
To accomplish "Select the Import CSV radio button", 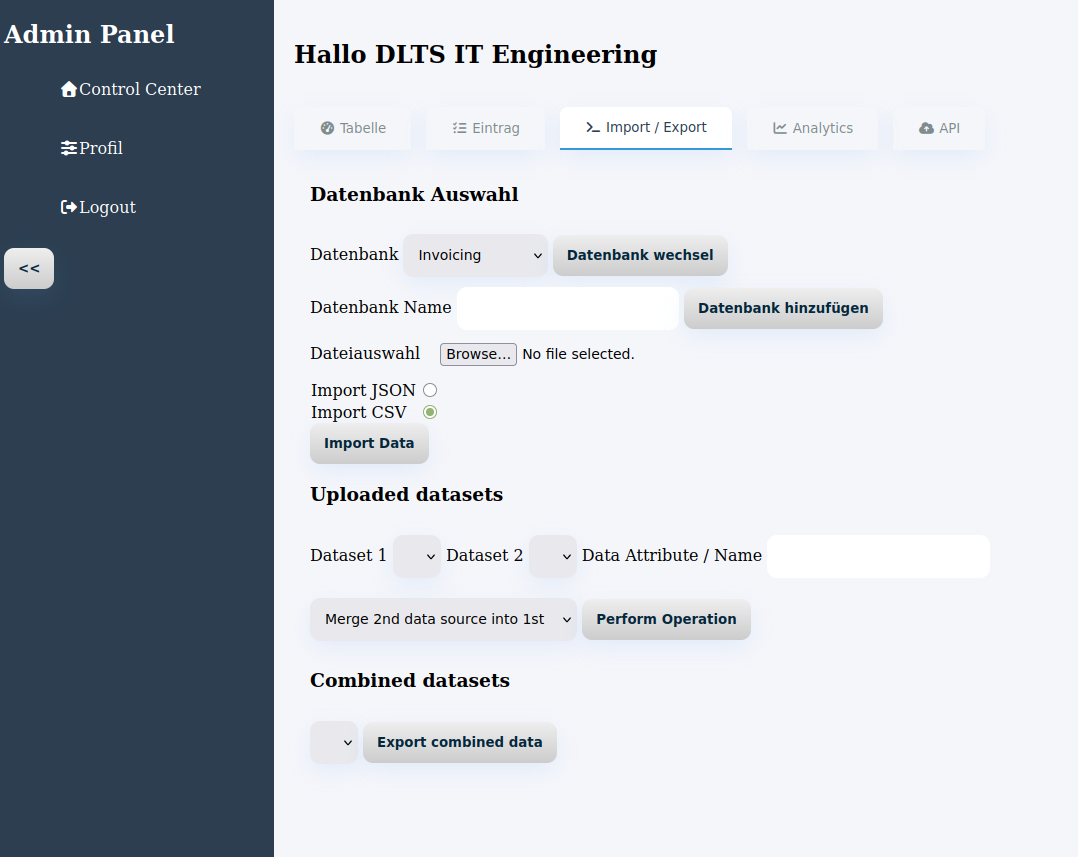I will (x=430, y=412).
